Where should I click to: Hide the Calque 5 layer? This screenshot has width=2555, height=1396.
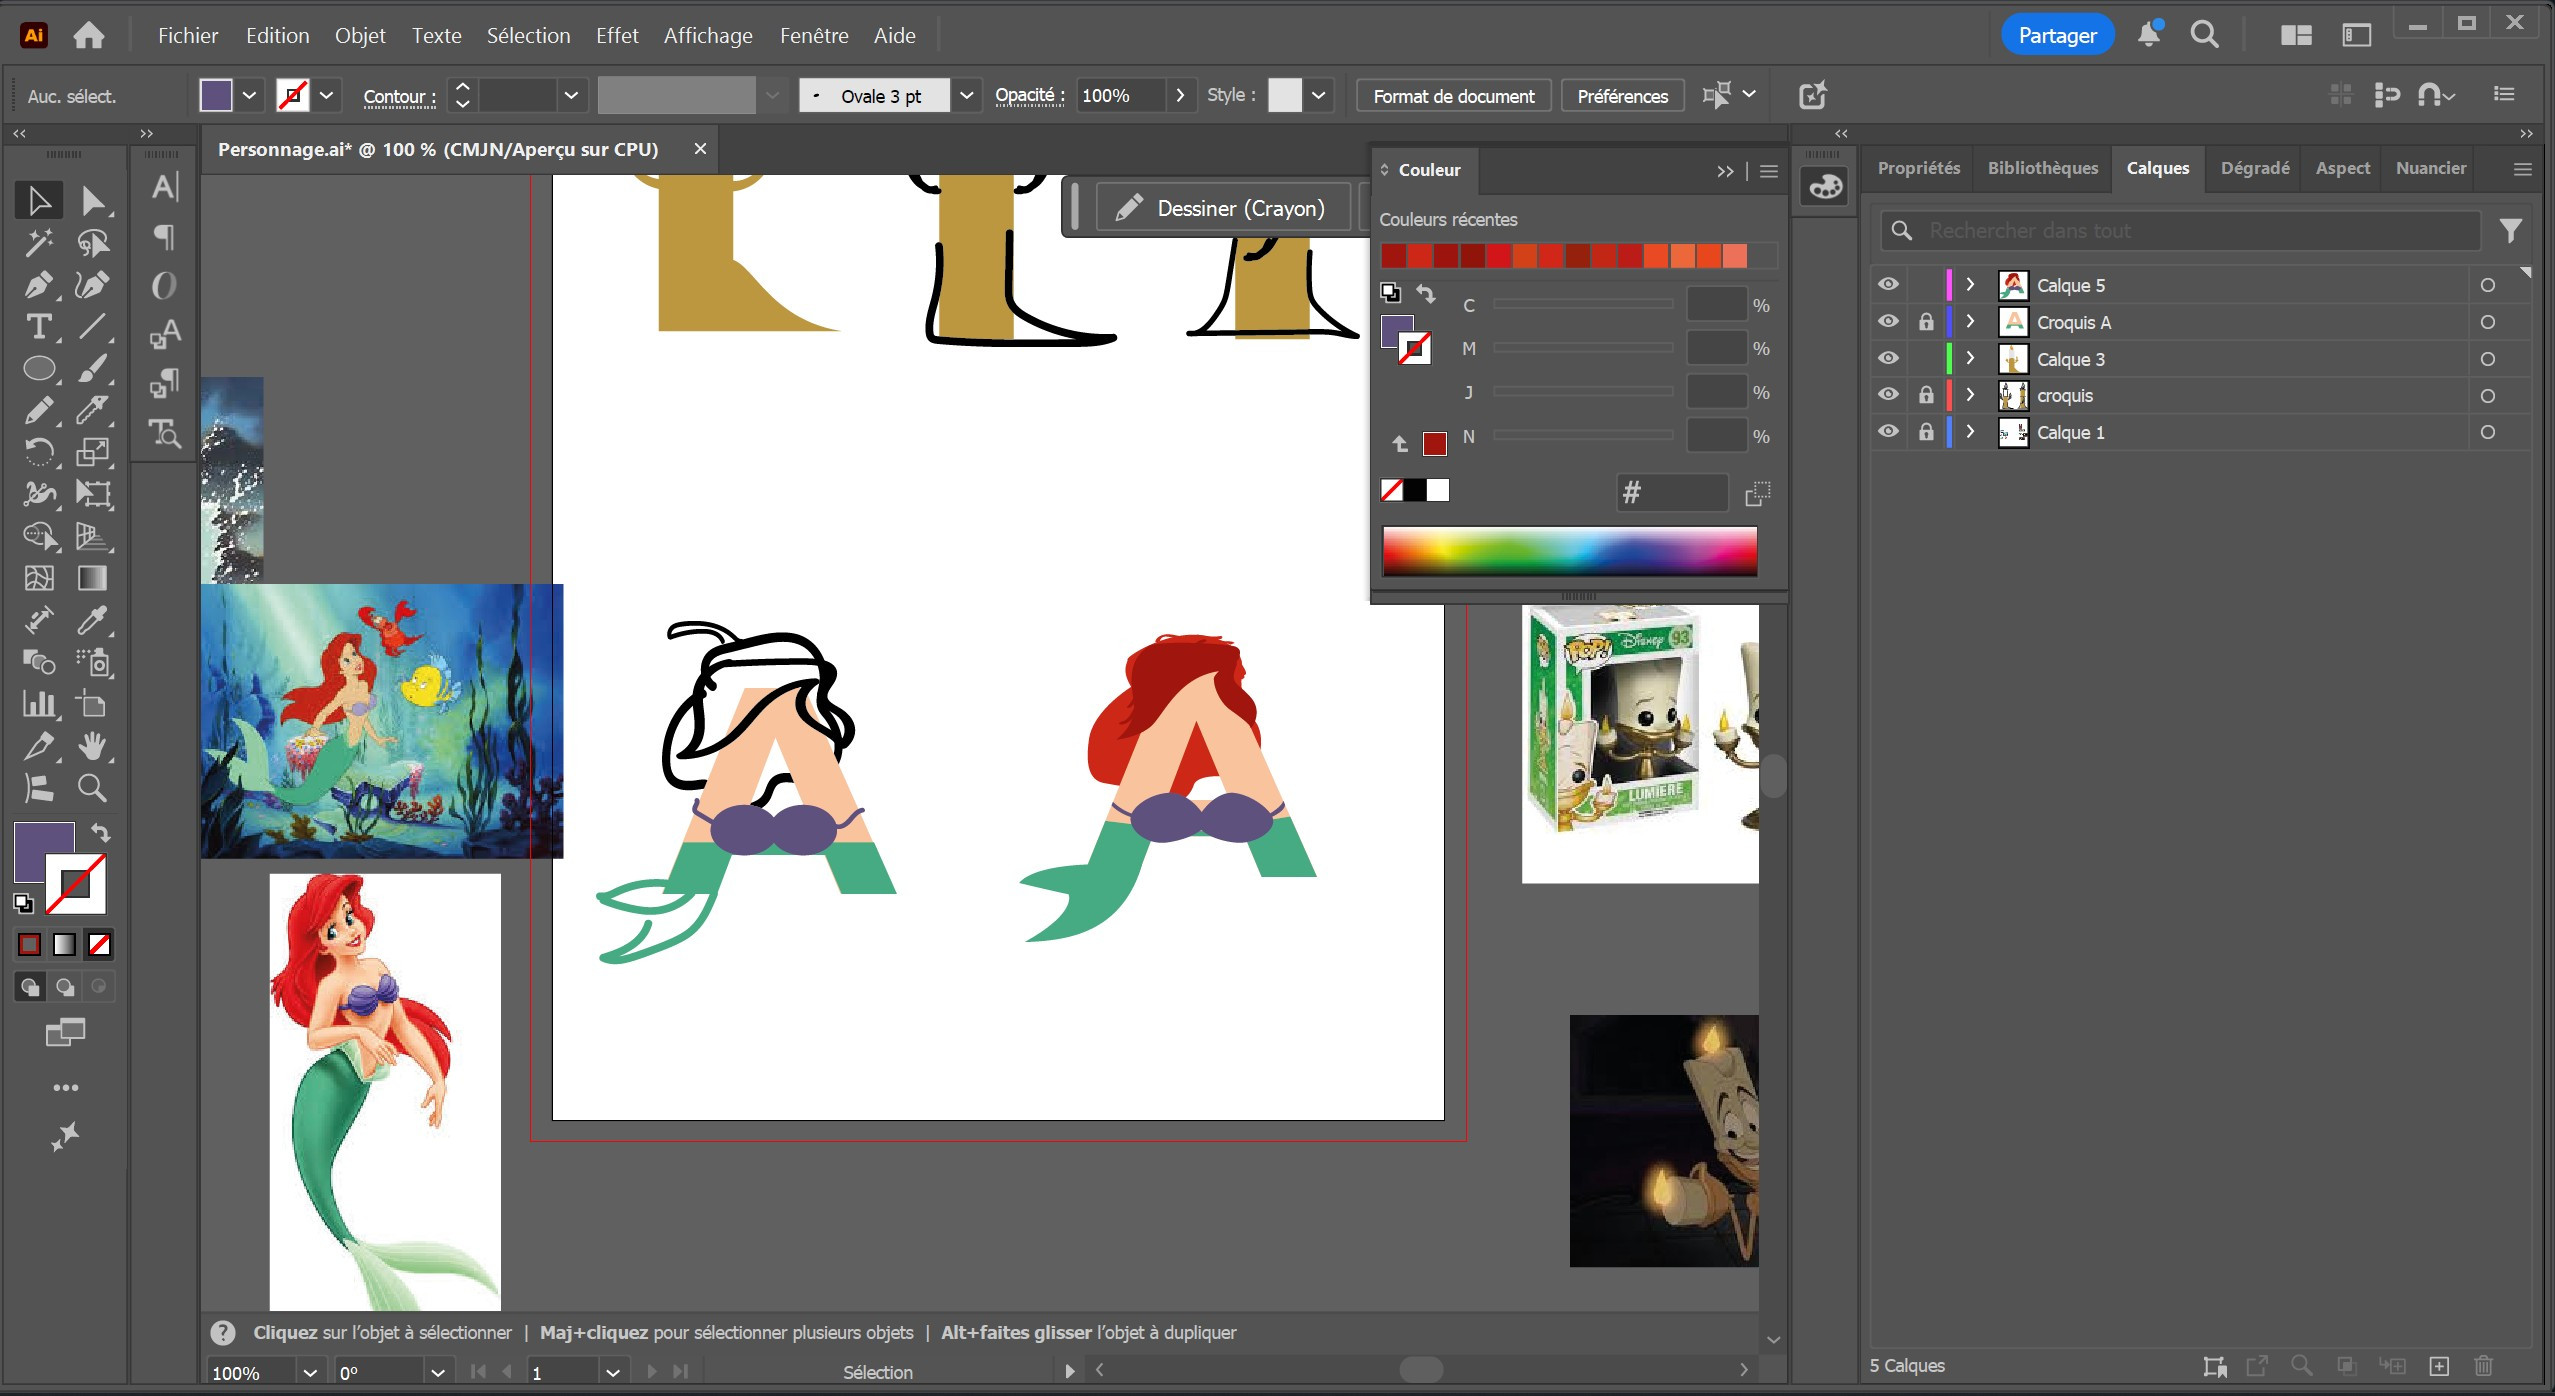click(1887, 285)
